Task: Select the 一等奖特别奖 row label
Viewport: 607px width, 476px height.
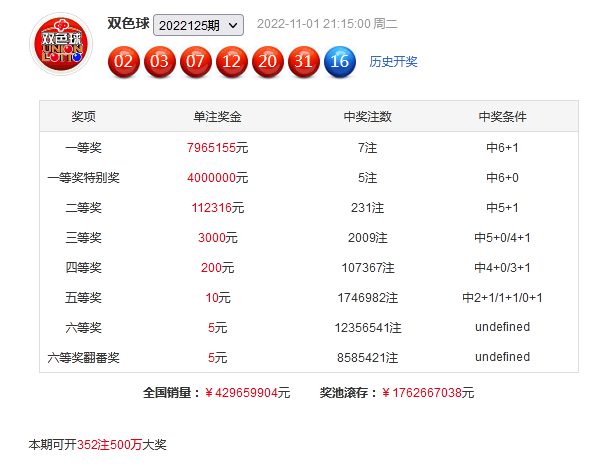Action: tap(83, 178)
